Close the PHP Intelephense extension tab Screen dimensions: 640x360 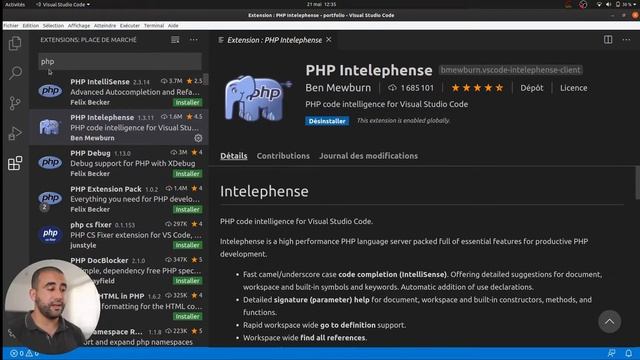click(329, 40)
